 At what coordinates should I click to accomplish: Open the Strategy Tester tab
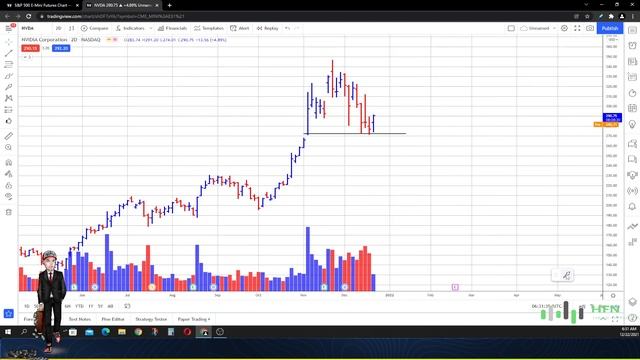(x=151, y=319)
